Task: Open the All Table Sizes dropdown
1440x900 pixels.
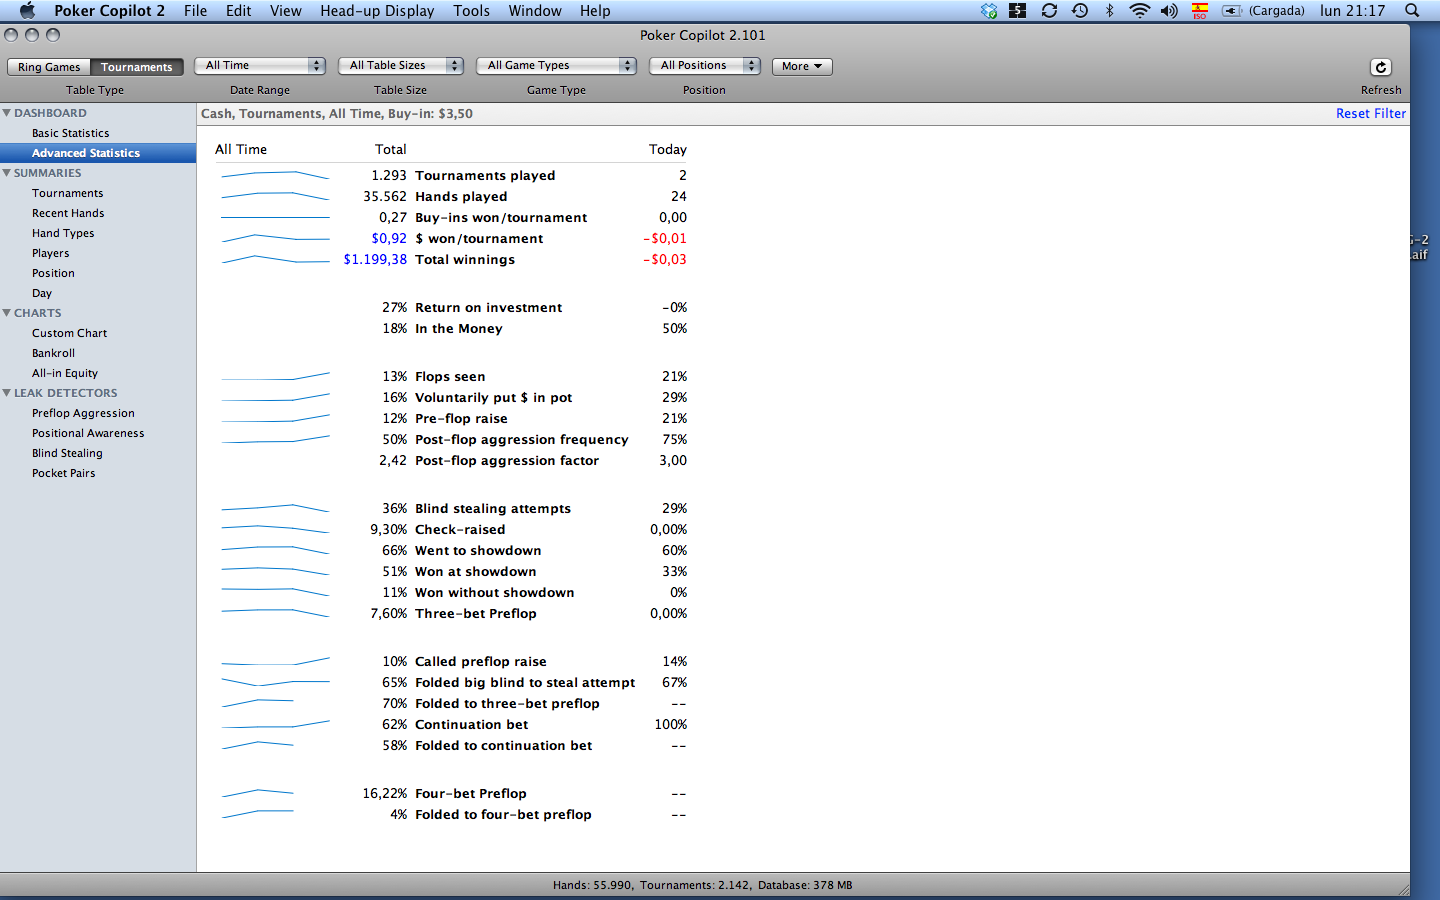Action: (400, 65)
